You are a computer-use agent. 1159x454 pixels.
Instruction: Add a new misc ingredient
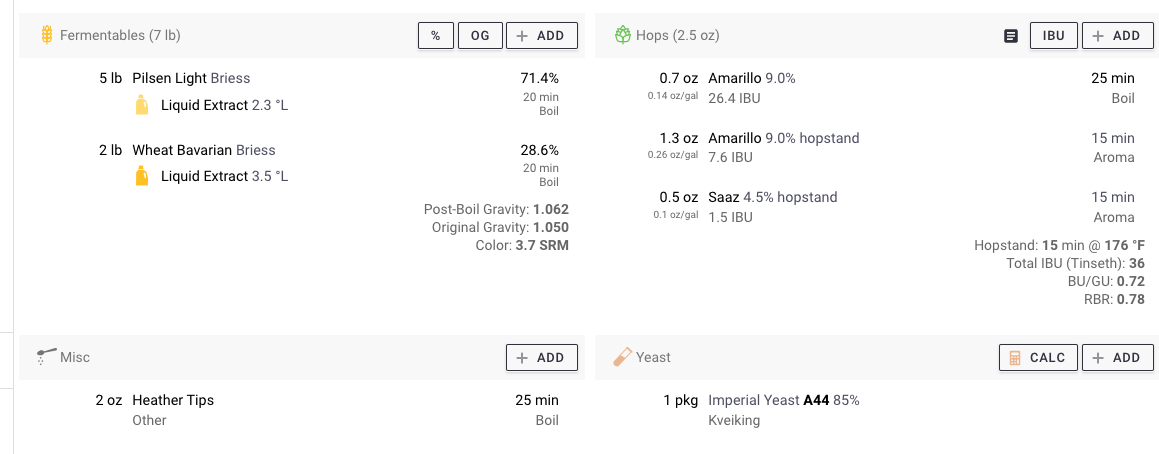point(542,358)
